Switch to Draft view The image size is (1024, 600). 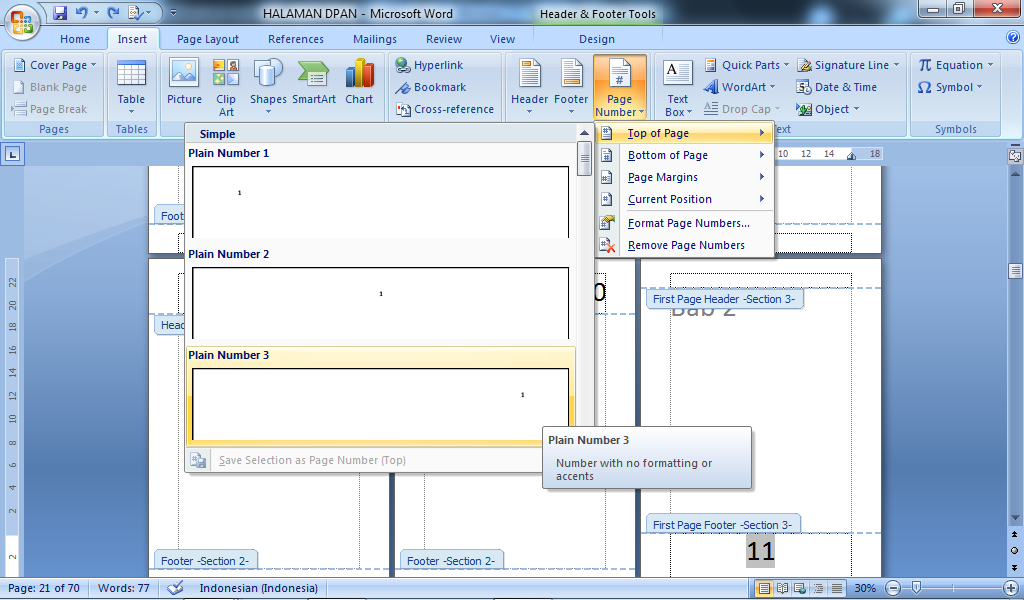837,588
